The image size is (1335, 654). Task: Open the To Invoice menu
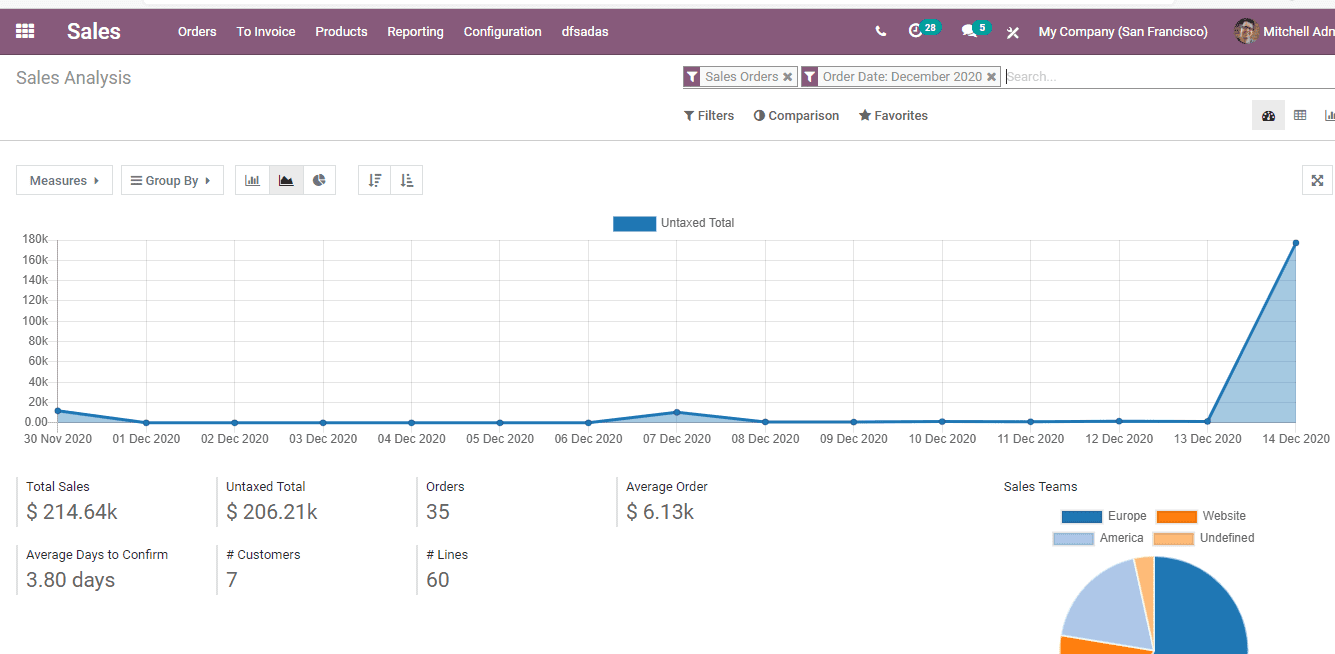point(266,32)
